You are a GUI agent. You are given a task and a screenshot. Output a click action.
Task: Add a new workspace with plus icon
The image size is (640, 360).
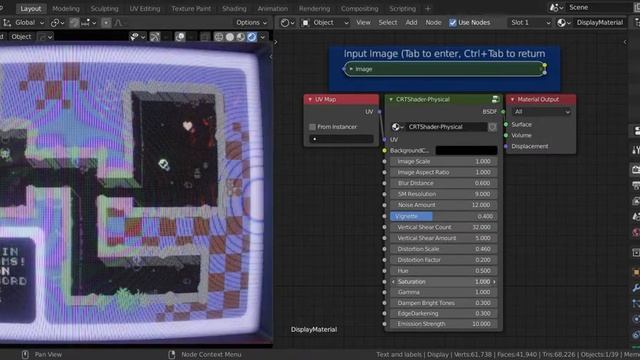point(428,9)
